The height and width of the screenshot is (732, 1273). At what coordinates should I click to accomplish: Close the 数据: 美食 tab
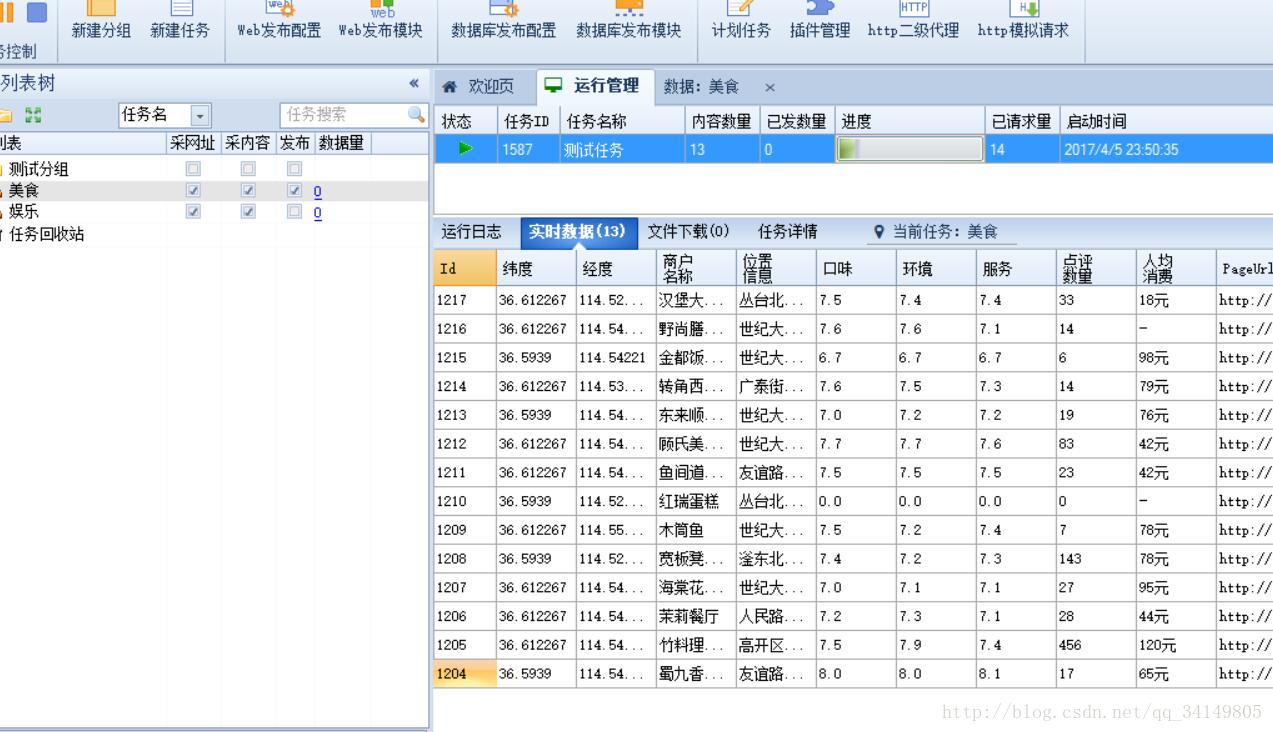[x=769, y=87]
